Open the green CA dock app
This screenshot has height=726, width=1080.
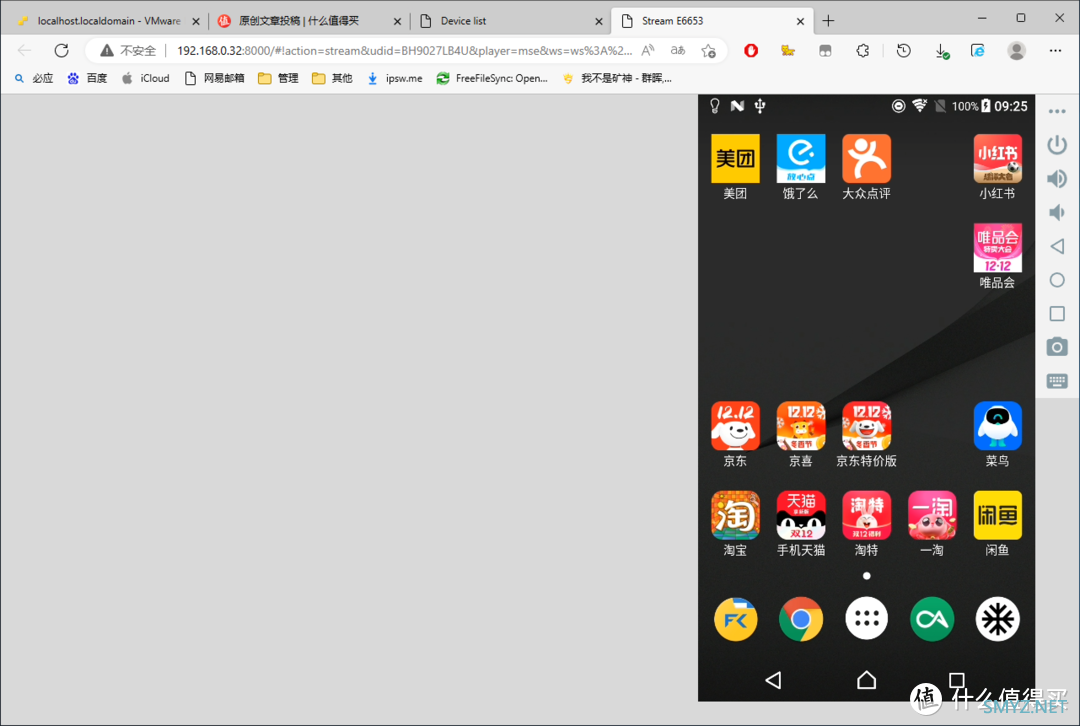click(932, 619)
